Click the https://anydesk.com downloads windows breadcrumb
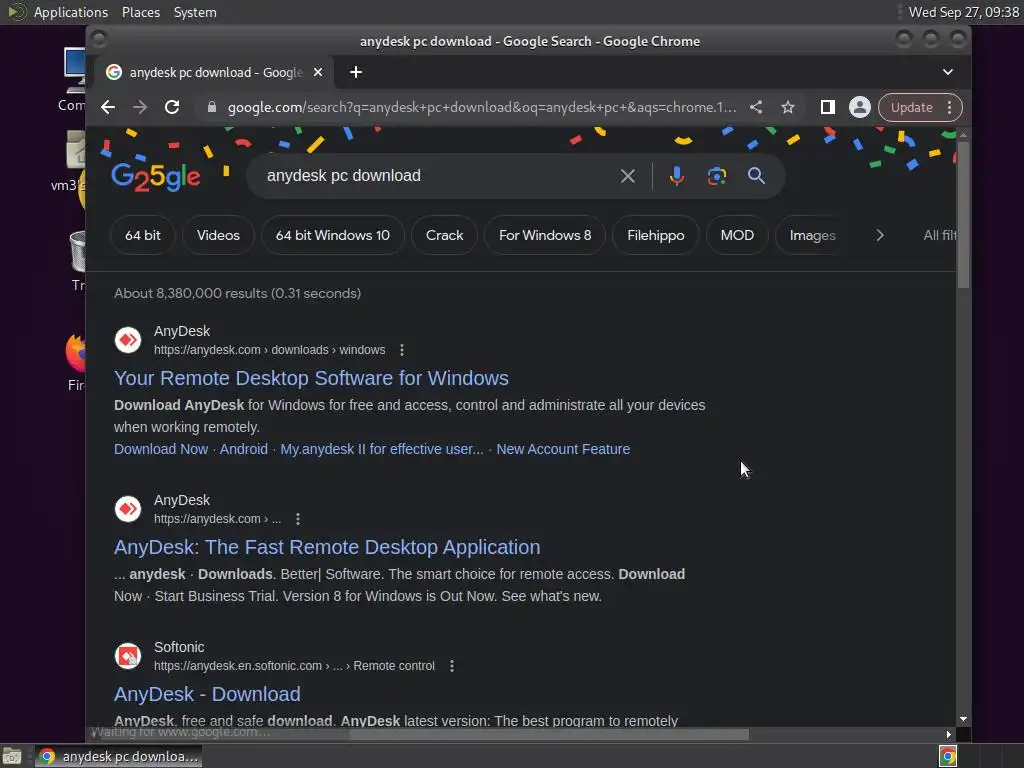The image size is (1024, 768). pos(269,350)
